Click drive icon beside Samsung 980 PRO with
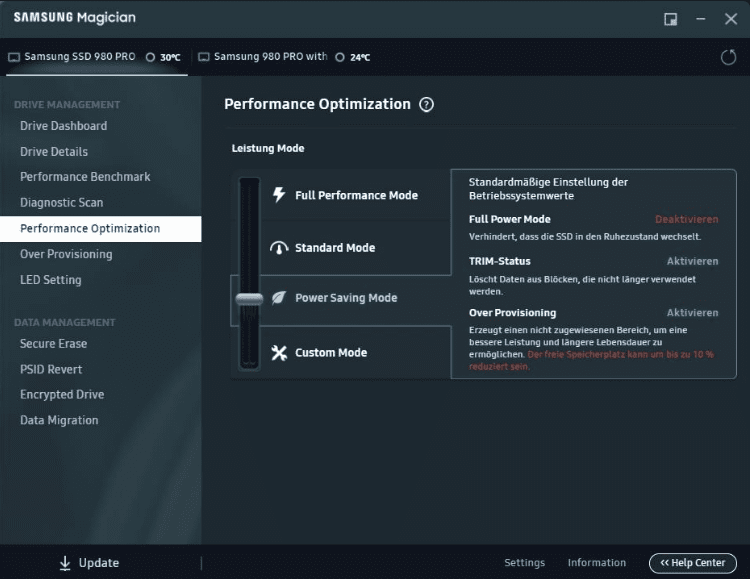The image size is (750, 579). 204,57
